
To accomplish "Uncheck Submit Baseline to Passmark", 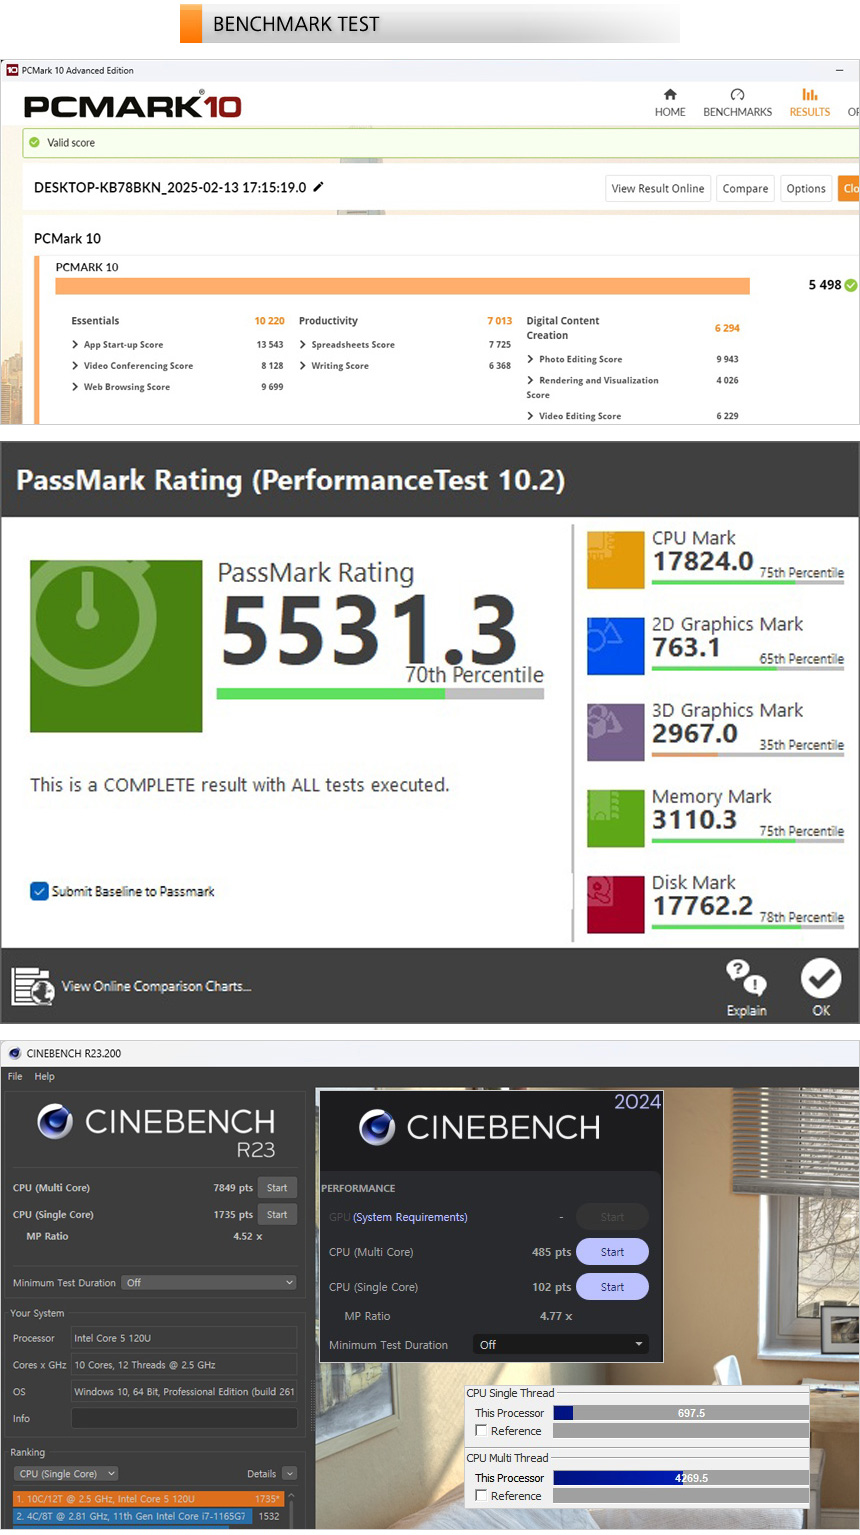I will pos(40,891).
